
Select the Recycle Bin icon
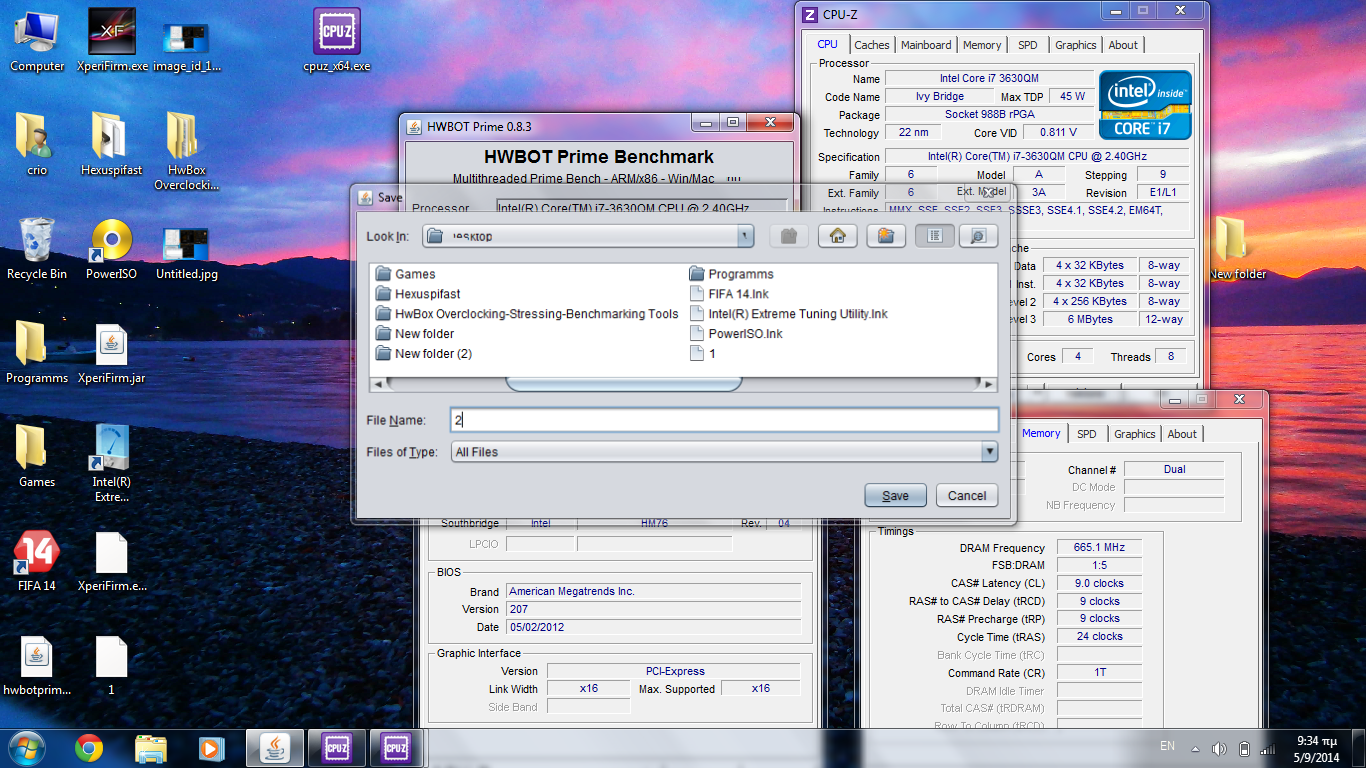(x=37, y=248)
